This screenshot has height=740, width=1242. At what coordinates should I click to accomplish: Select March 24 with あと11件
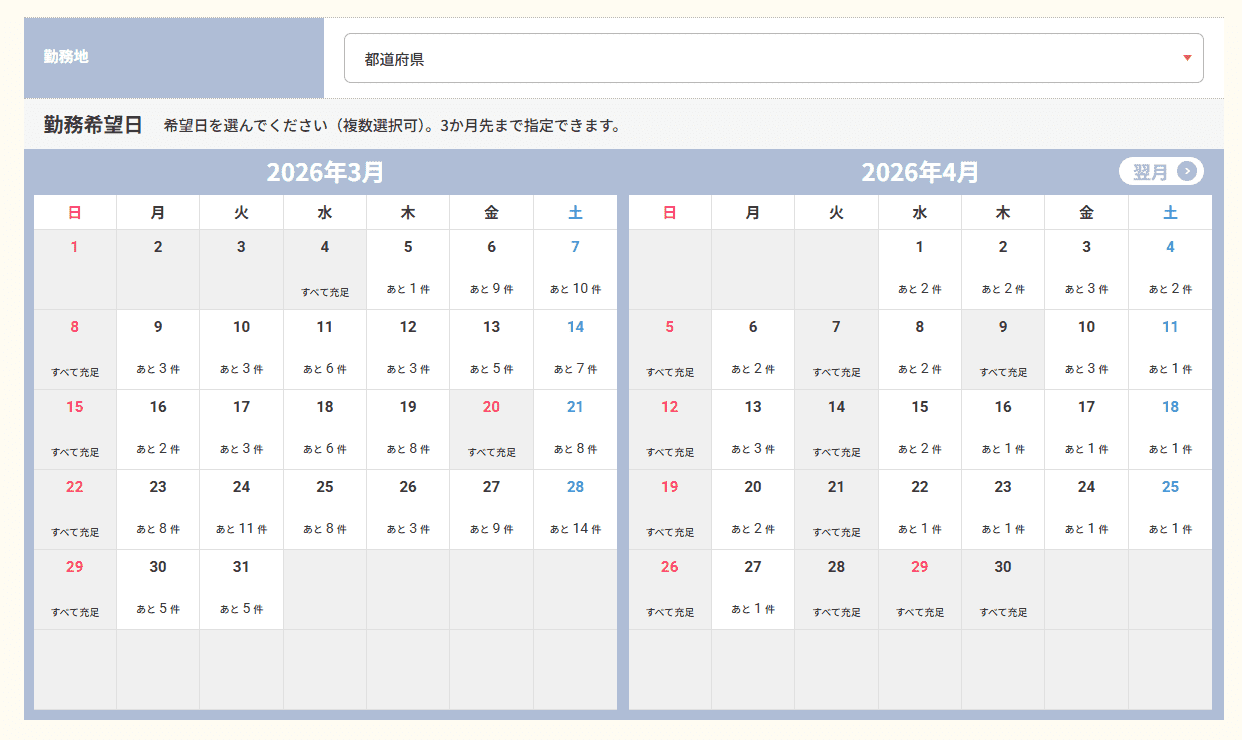[241, 509]
